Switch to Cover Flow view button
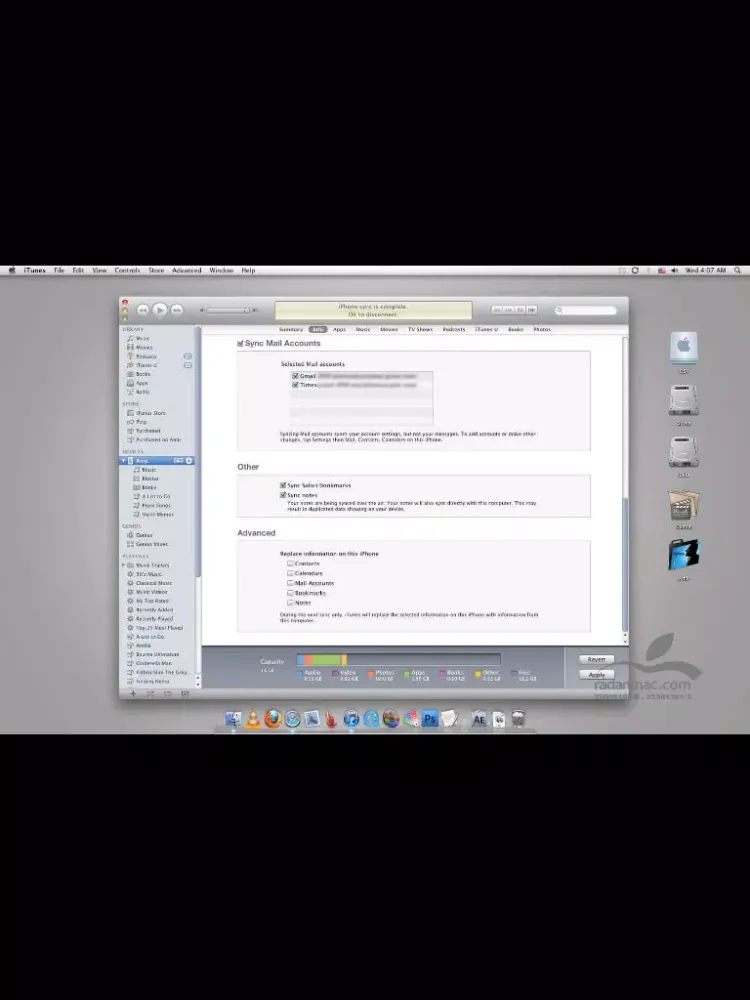 pos(531,310)
